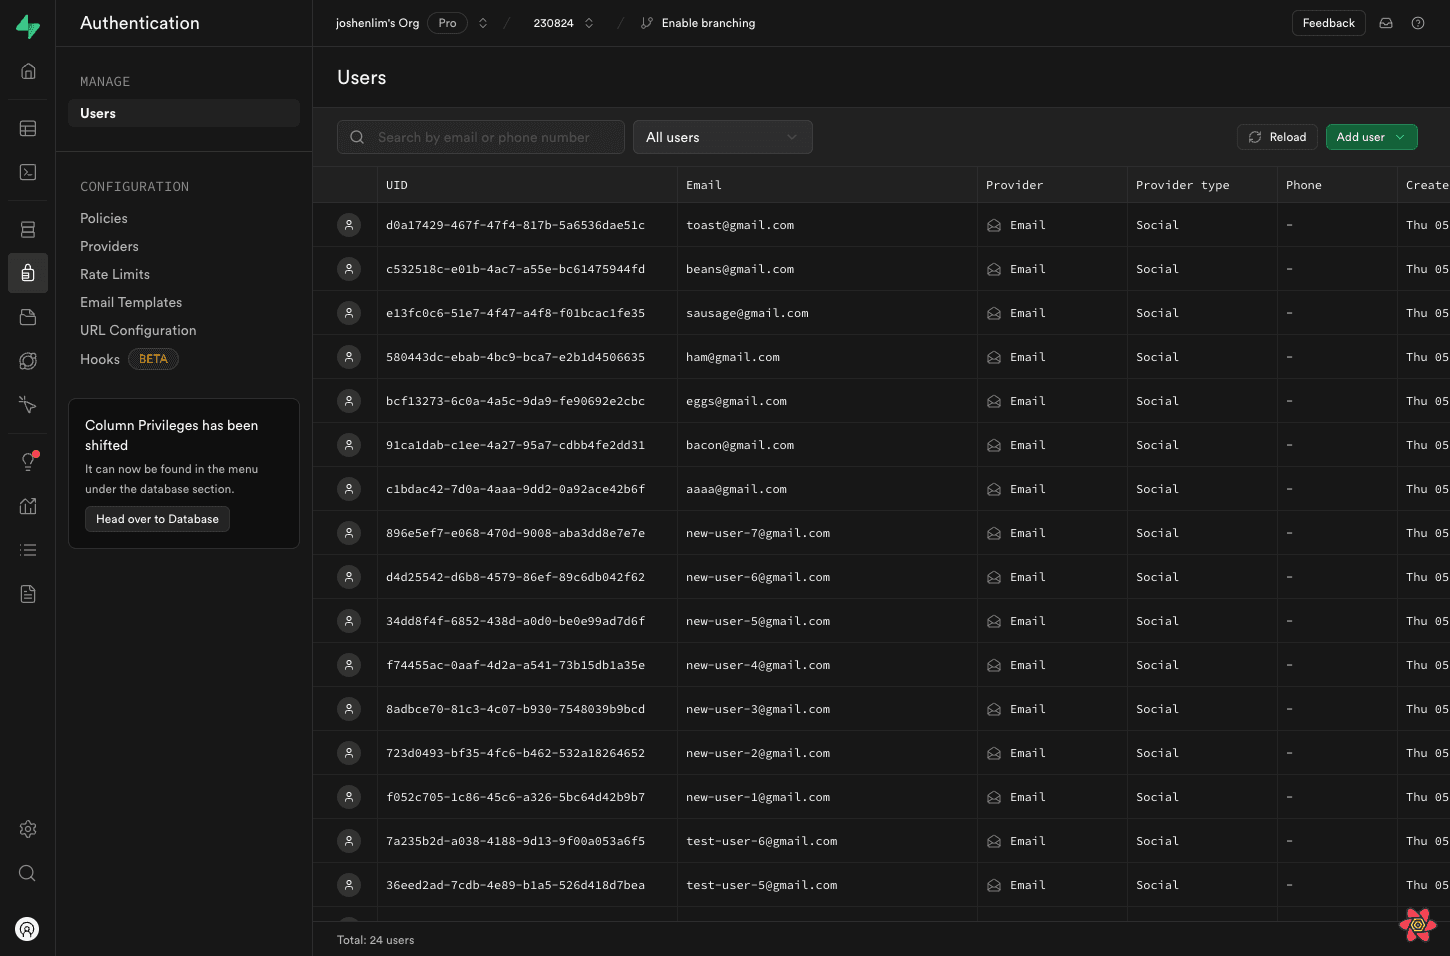Open the Logs list sidebar icon
1450x956 pixels.
tap(28, 550)
